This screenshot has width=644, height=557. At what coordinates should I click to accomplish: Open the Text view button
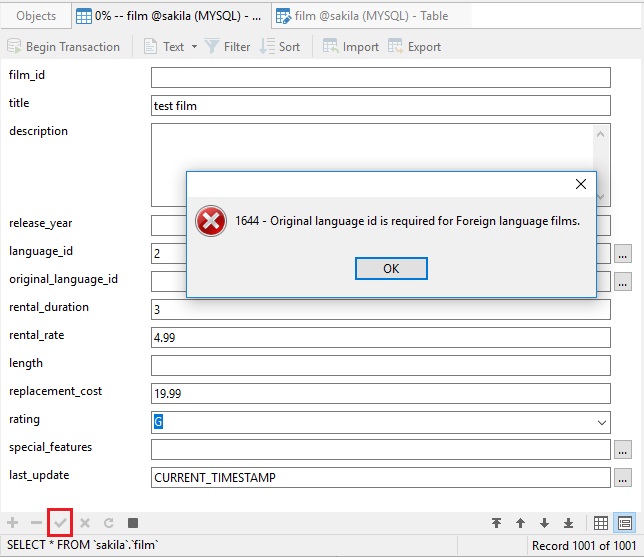pyautogui.click(x=164, y=47)
